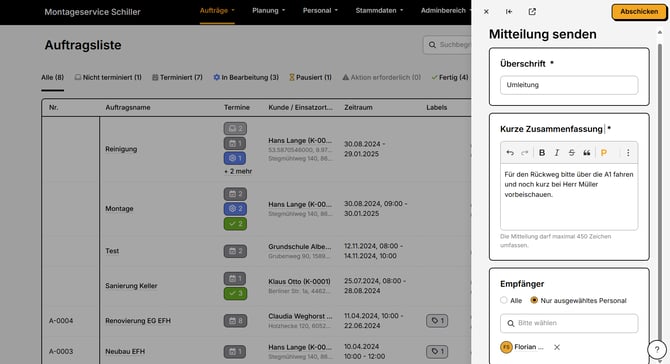Click the orange paragraph P icon
Screen dimensions: 670x364
604,153
